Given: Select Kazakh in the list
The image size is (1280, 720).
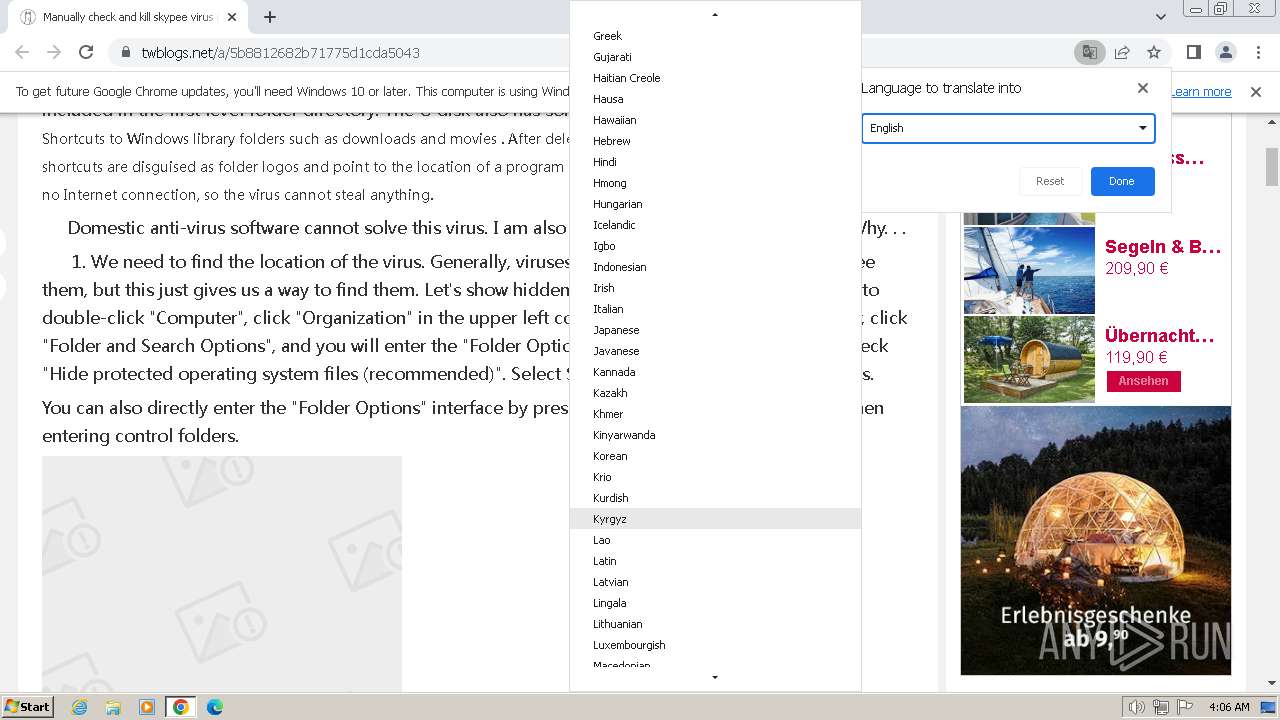Looking at the screenshot, I should [715, 393].
